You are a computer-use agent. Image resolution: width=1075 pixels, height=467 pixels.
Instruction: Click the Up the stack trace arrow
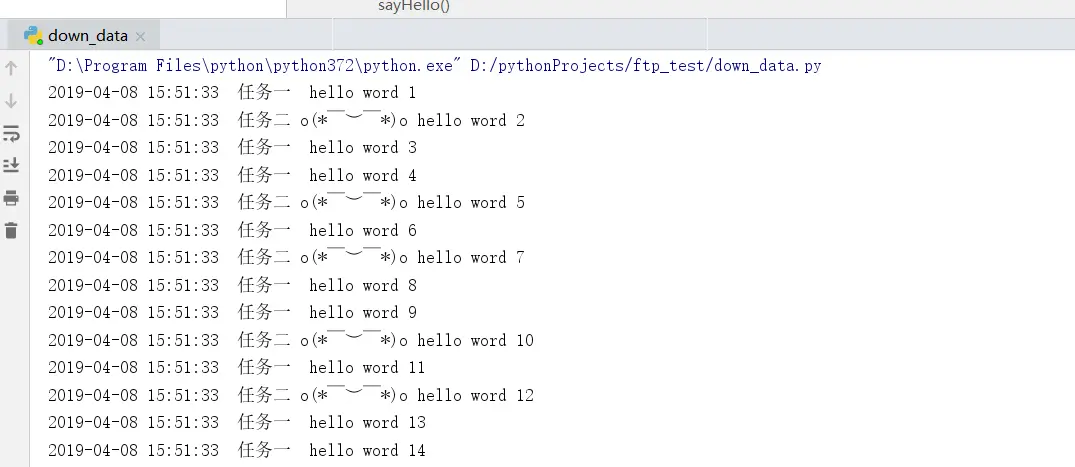click(x=11, y=68)
